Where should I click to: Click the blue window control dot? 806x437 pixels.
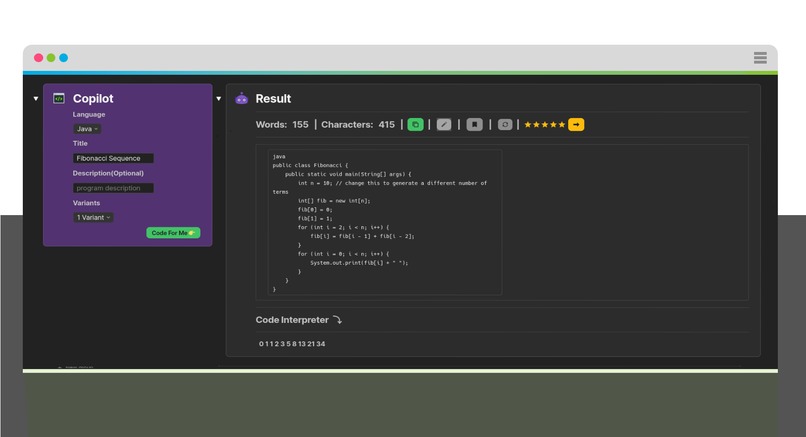pos(63,58)
